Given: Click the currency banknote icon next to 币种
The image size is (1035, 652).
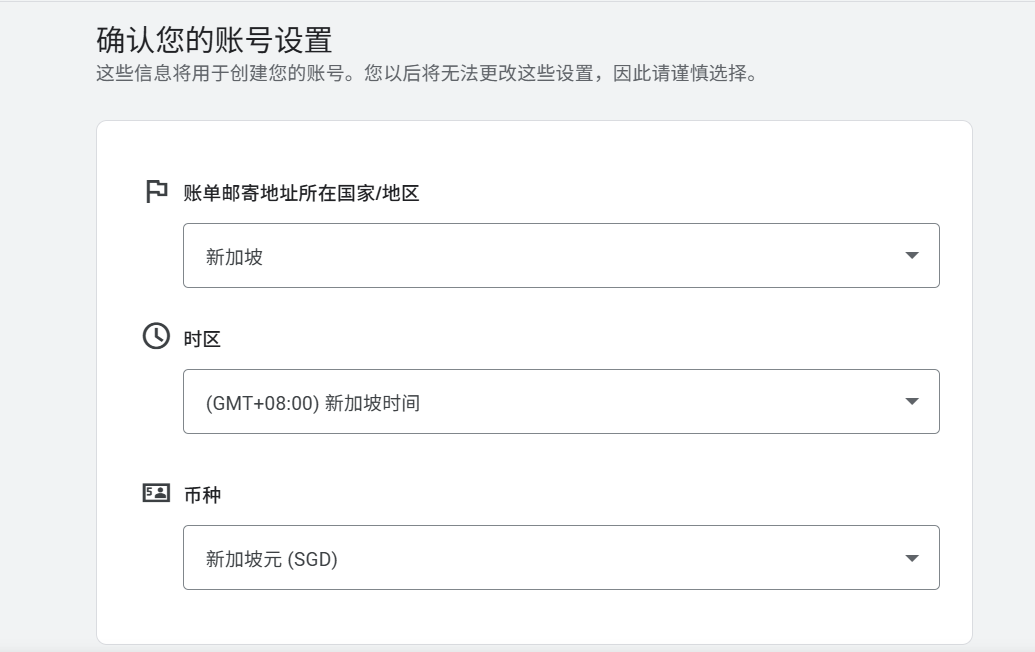Looking at the screenshot, I should (x=156, y=493).
